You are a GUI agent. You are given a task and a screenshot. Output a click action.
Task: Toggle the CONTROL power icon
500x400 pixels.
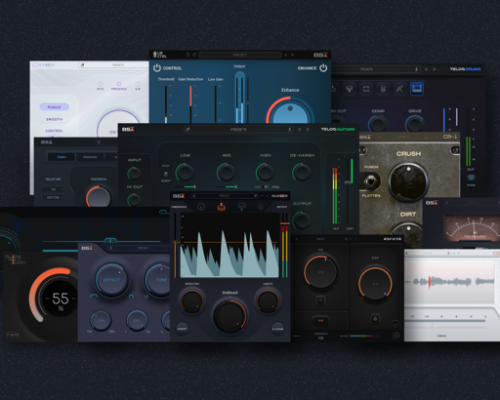point(157,68)
